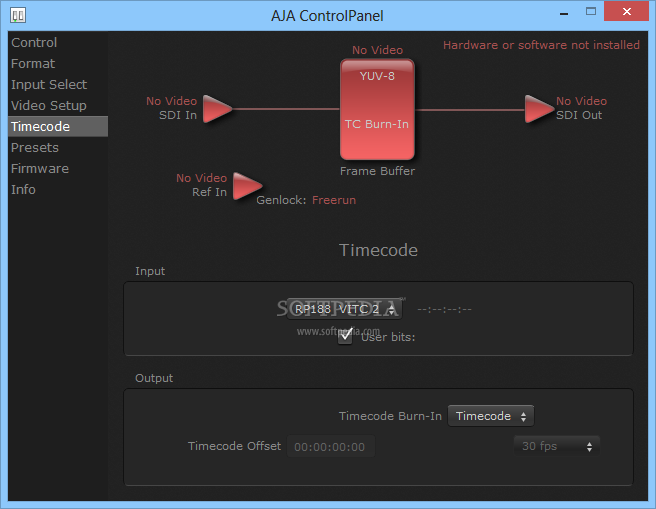656x509 pixels.
Task: Open the RP188 VITC 2 input dropdown
Action: click(x=344, y=309)
